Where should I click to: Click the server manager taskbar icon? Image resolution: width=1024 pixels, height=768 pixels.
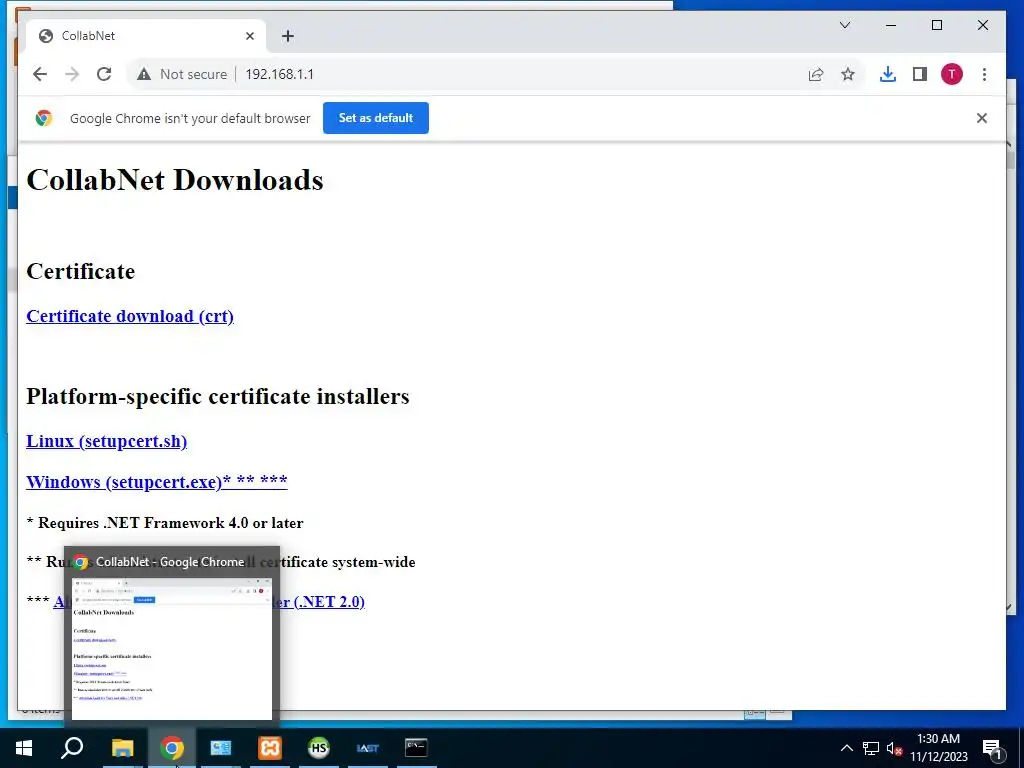[221, 748]
